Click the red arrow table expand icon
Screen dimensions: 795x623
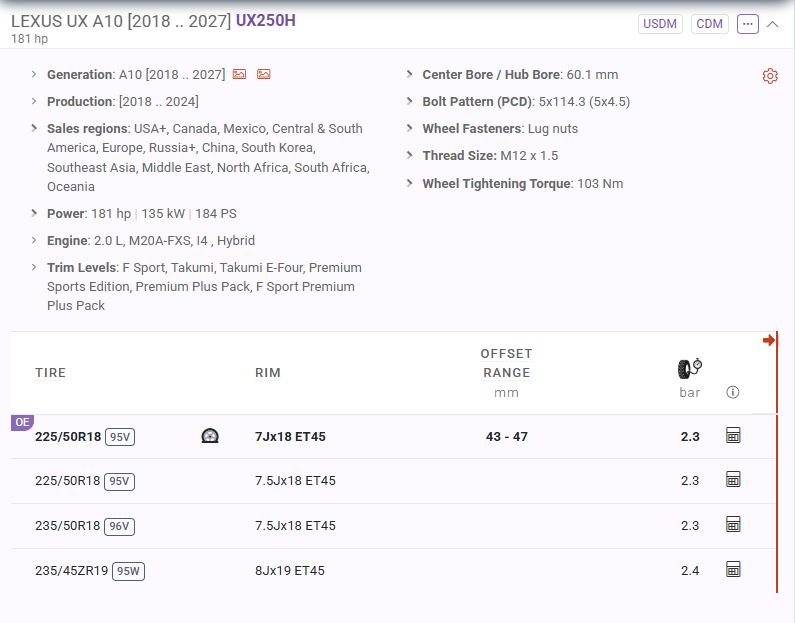(769, 340)
